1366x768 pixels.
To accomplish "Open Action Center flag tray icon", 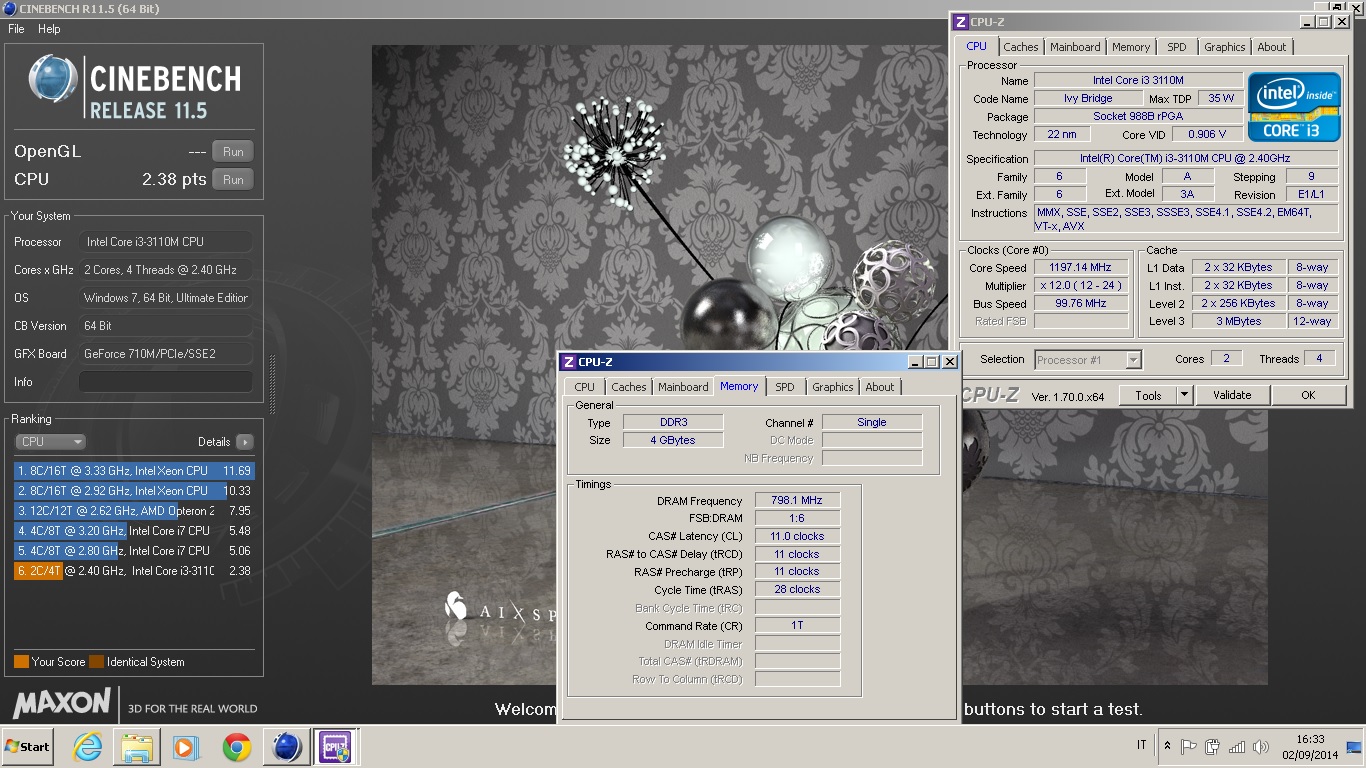I will 1189,746.
